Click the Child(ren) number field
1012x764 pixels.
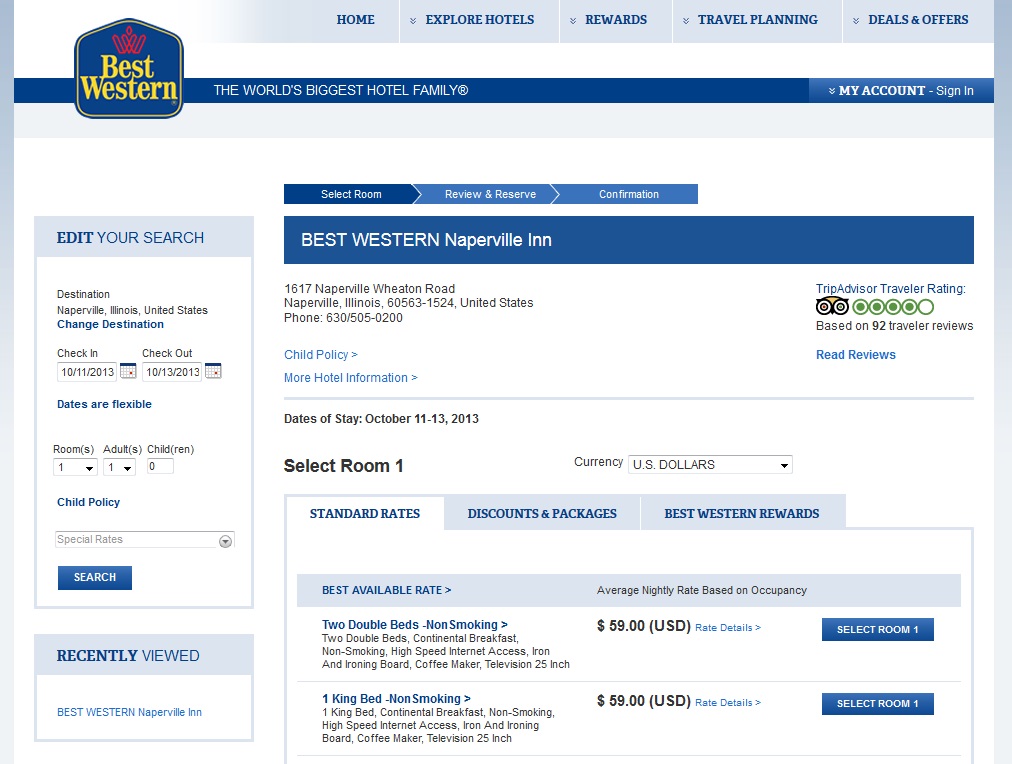(160, 467)
